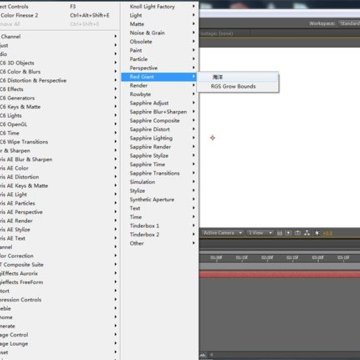
Task: Open the Image Lounge submenu
Action: coord(59,344)
